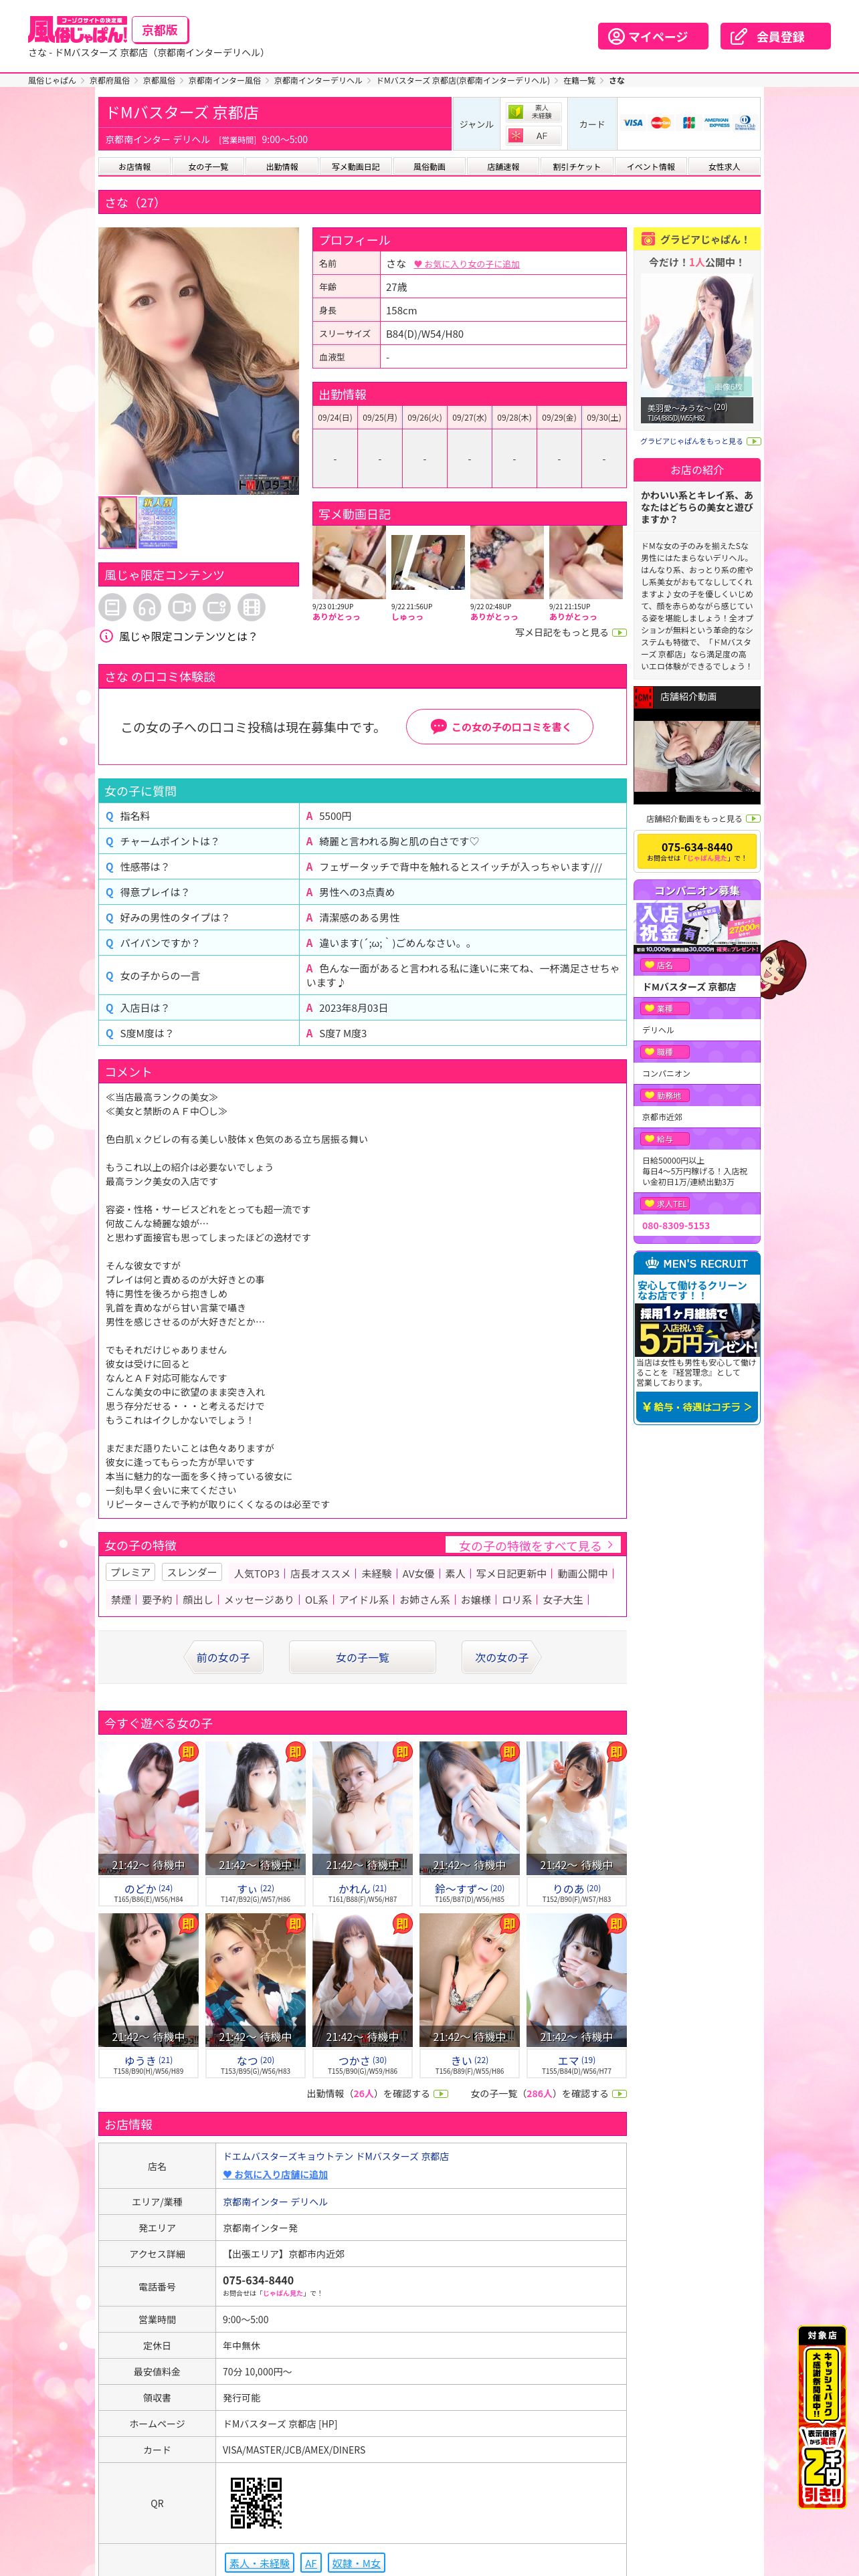This screenshot has height=2576, width=859.
Task: Open the film strip content icon
Action: point(252,606)
